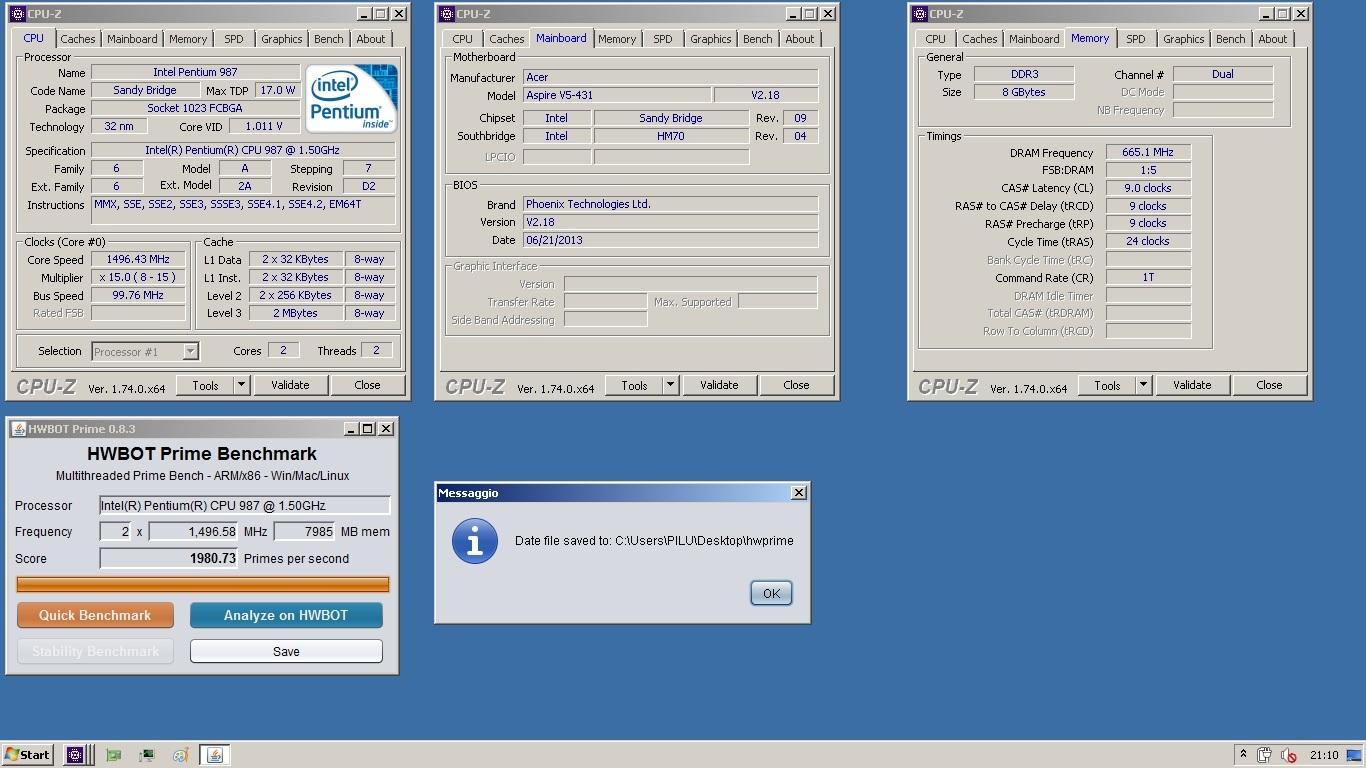This screenshot has width=1366, height=768.
Task: Click the CPU-Z title icon in the Memory window
Action: (919, 14)
